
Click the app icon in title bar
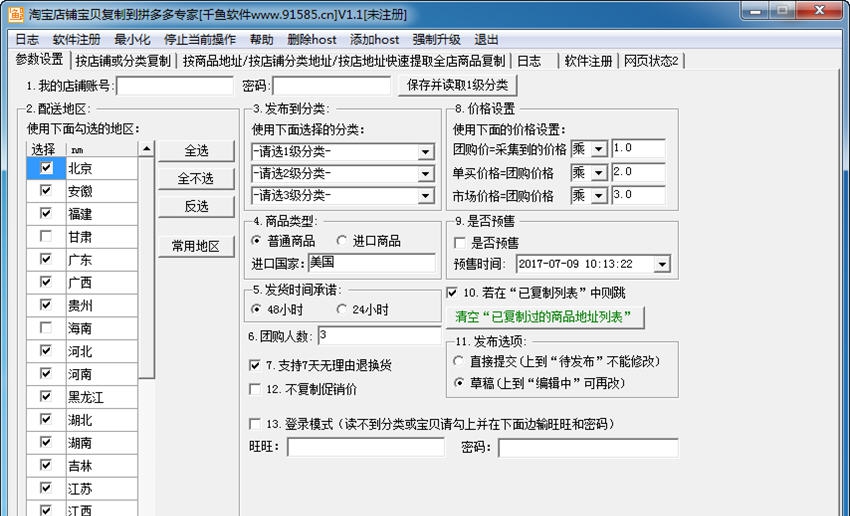click(x=16, y=14)
